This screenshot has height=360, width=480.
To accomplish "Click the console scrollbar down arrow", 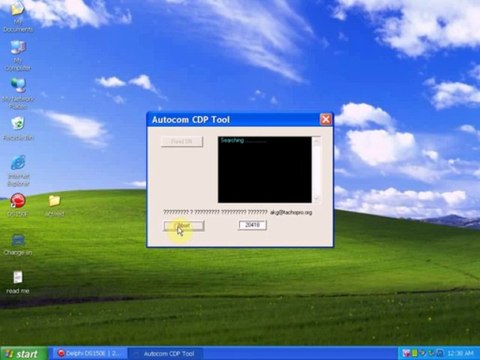I will (x=316, y=198).
